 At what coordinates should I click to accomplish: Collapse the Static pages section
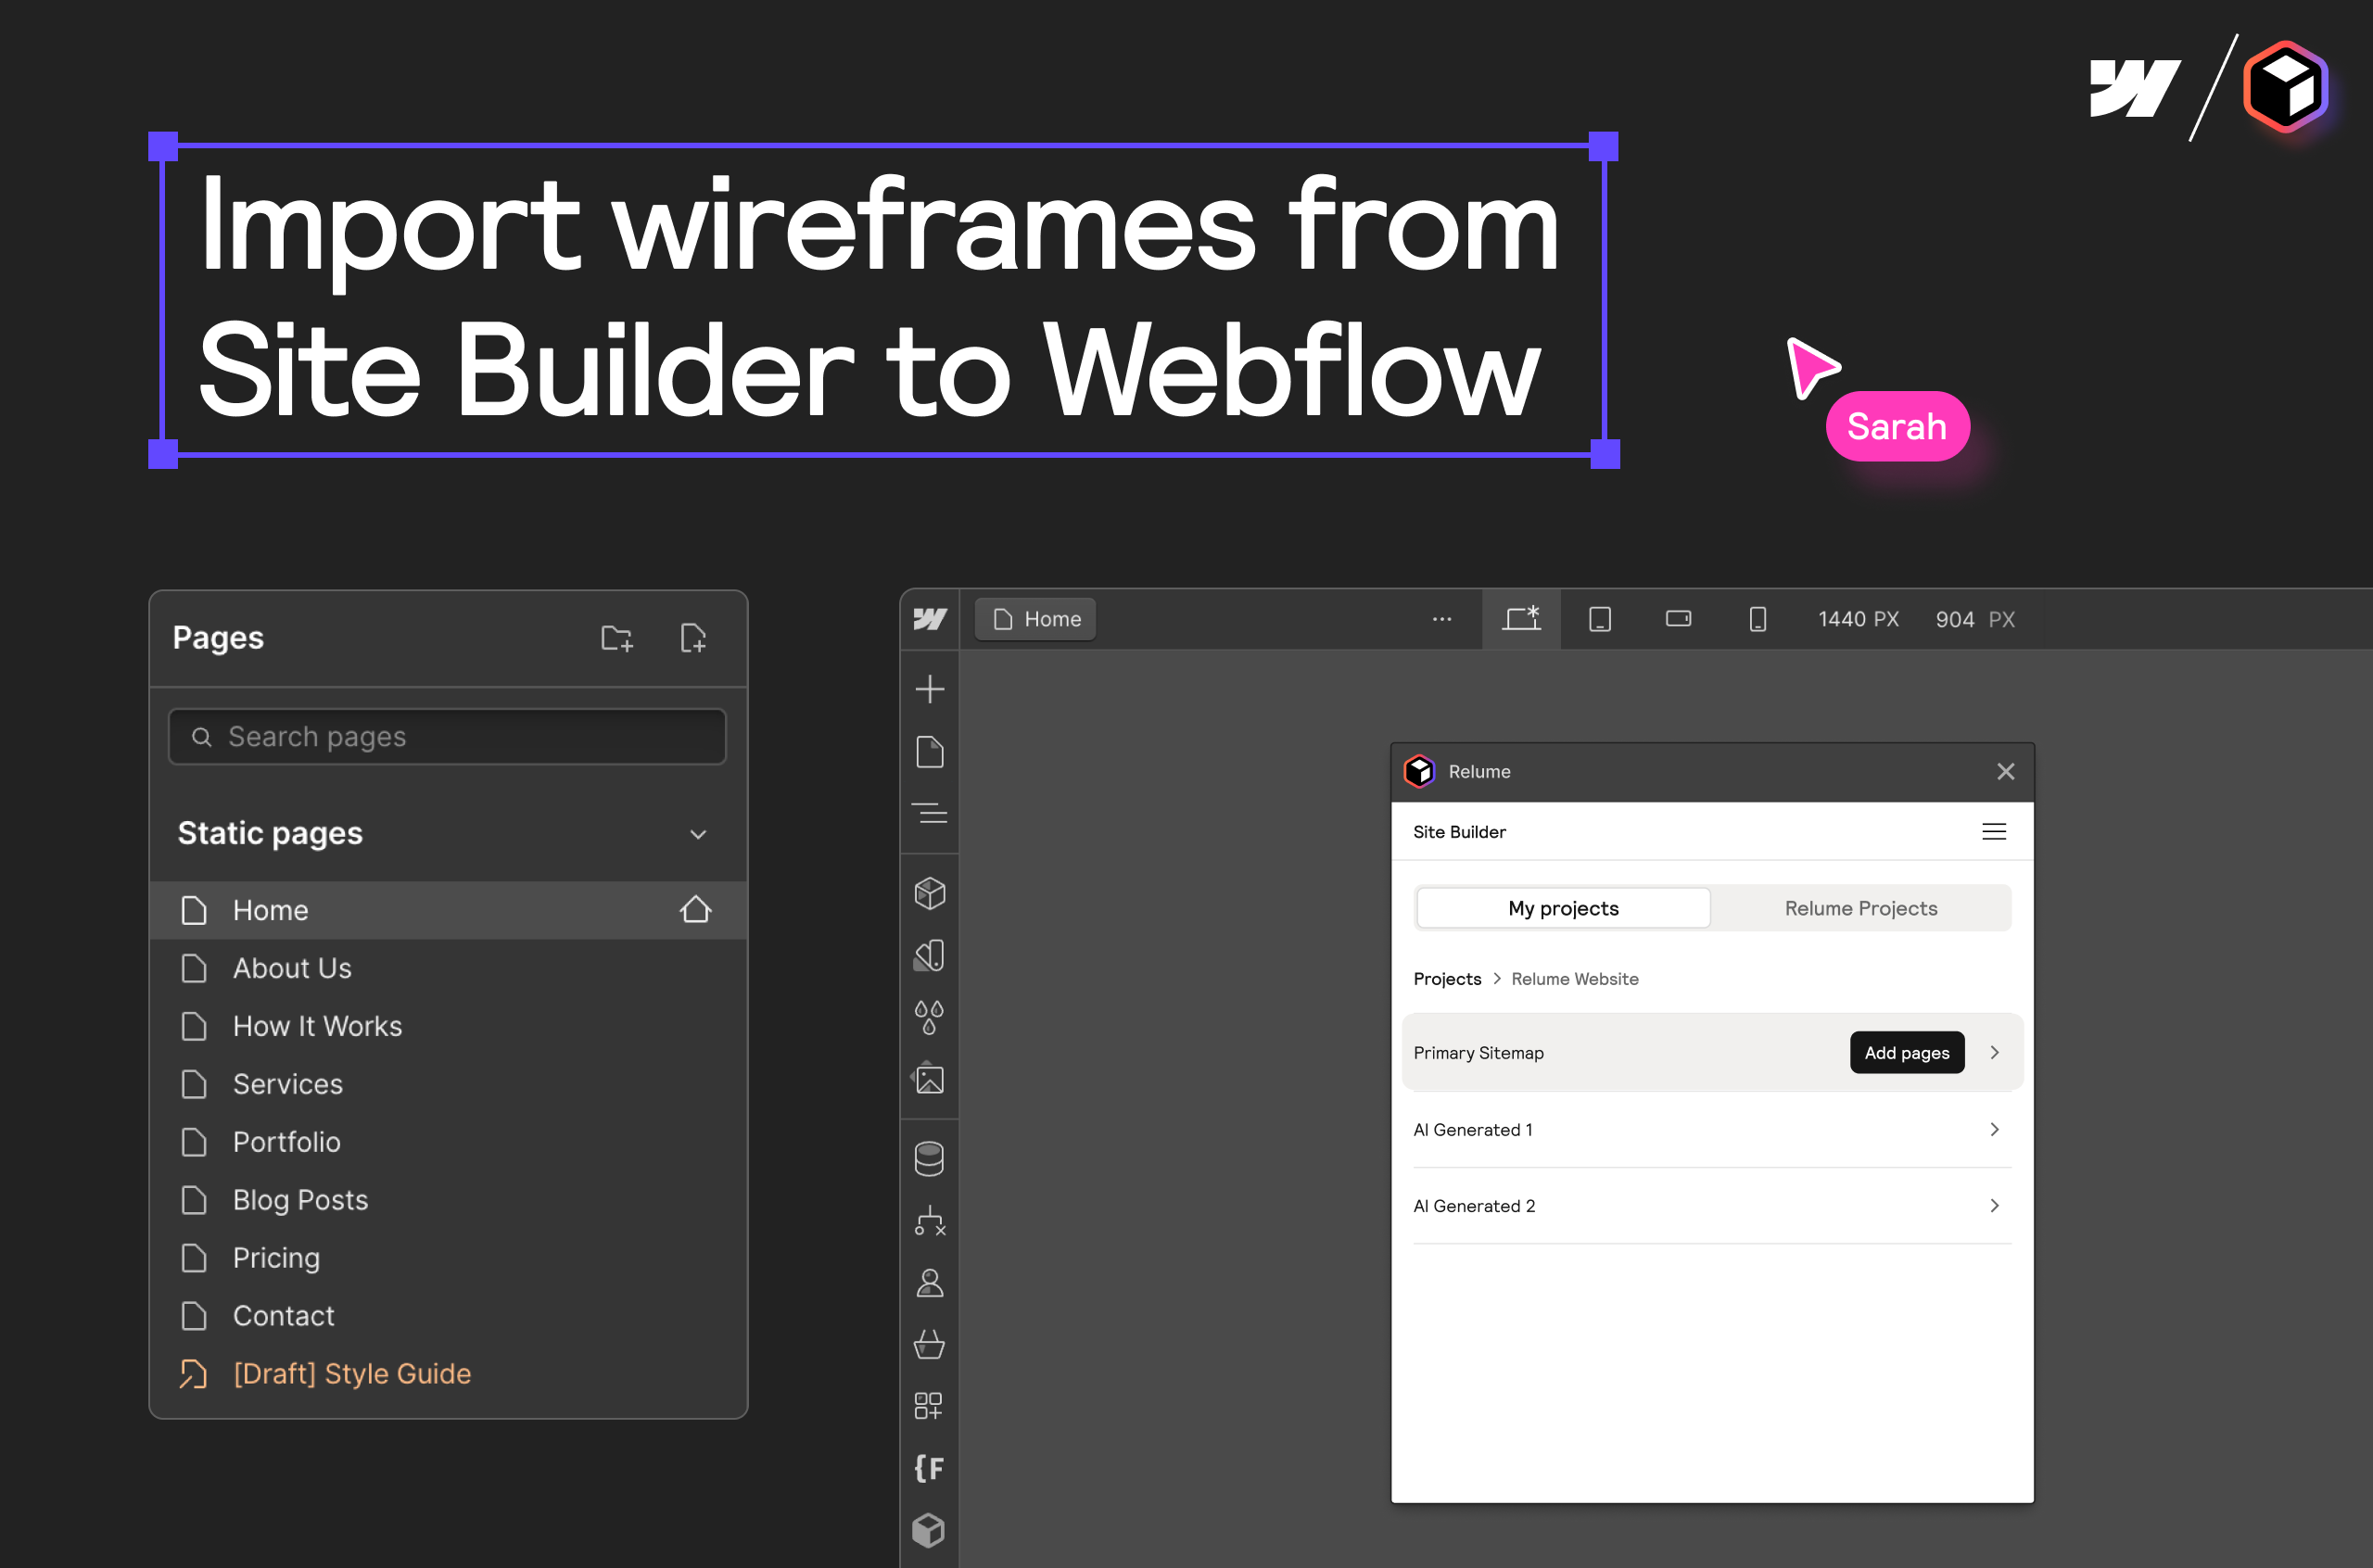pyautogui.click(x=698, y=834)
